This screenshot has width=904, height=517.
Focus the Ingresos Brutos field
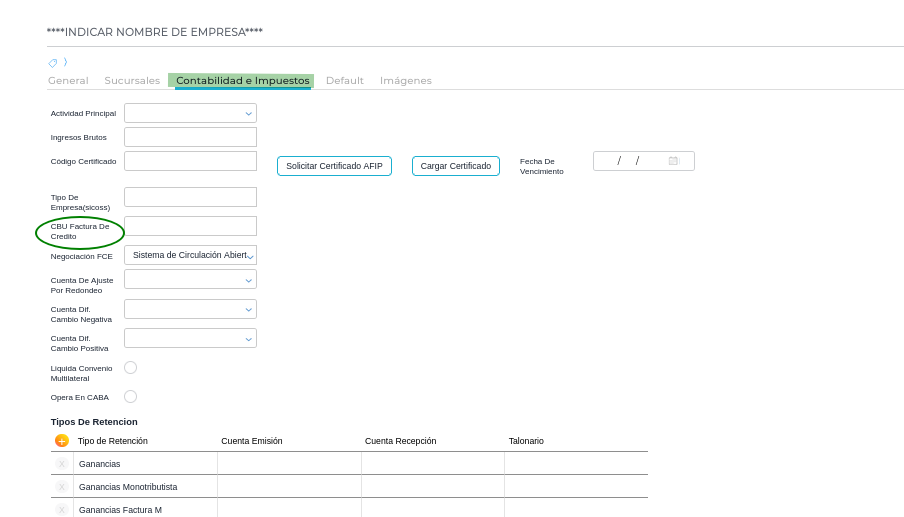click(x=190, y=137)
